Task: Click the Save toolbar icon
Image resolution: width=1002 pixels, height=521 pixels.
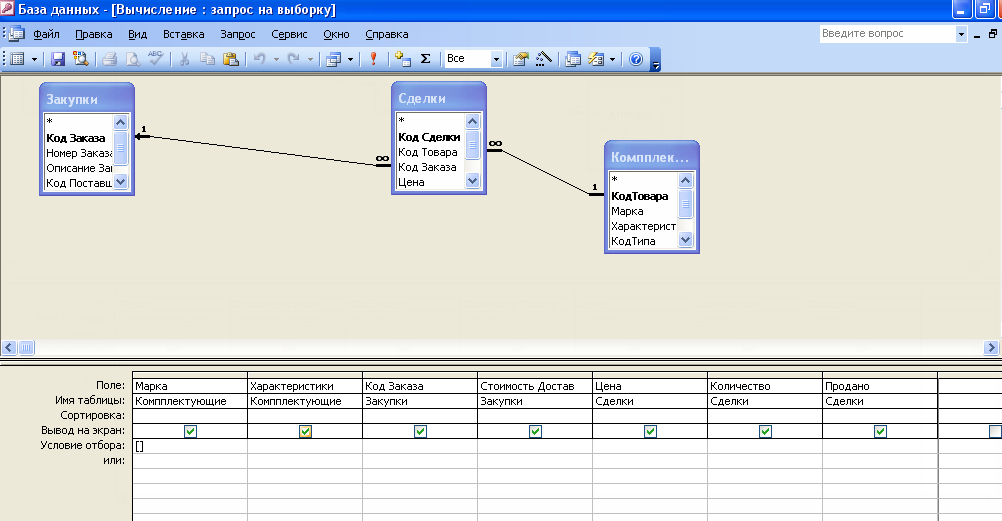Action: point(58,59)
